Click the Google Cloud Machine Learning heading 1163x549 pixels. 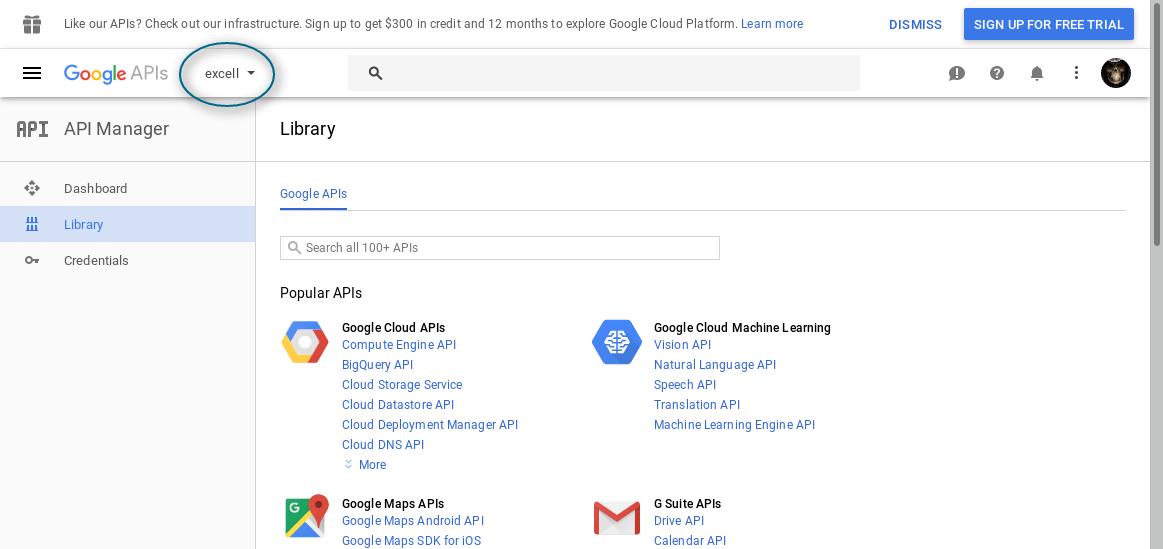[742, 328]
